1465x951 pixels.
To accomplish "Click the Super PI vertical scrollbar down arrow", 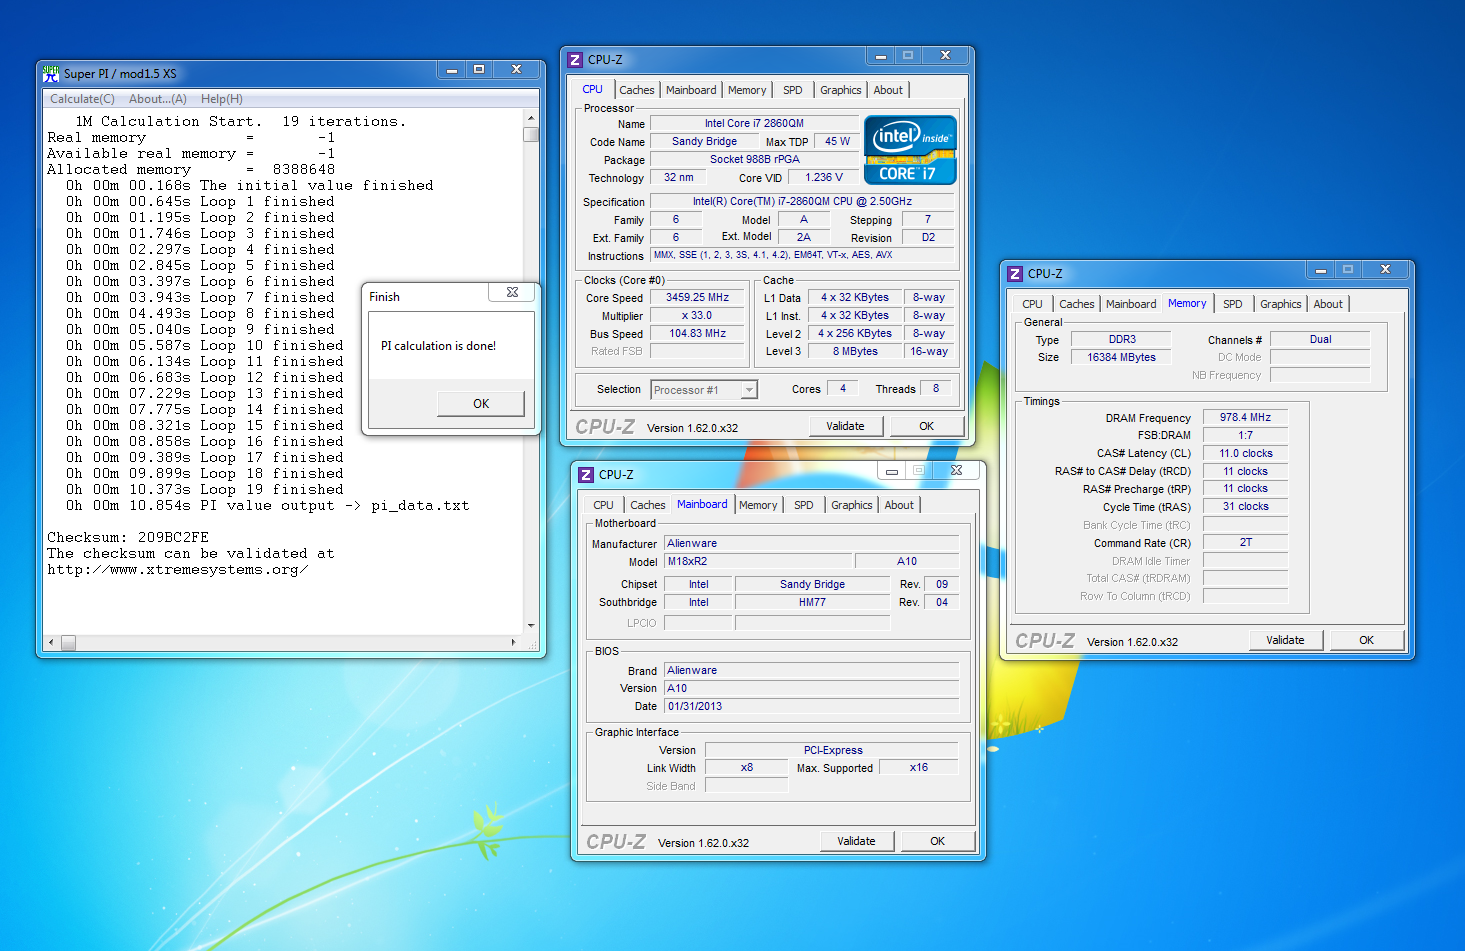I will 531,626.
